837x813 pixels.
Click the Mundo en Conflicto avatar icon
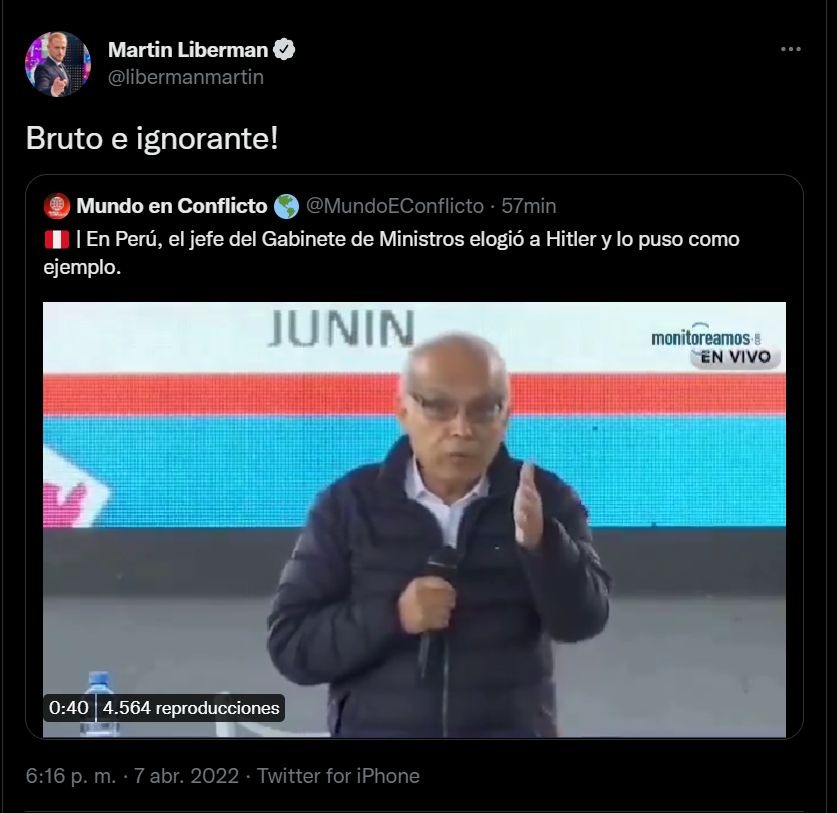pos(57,206)
